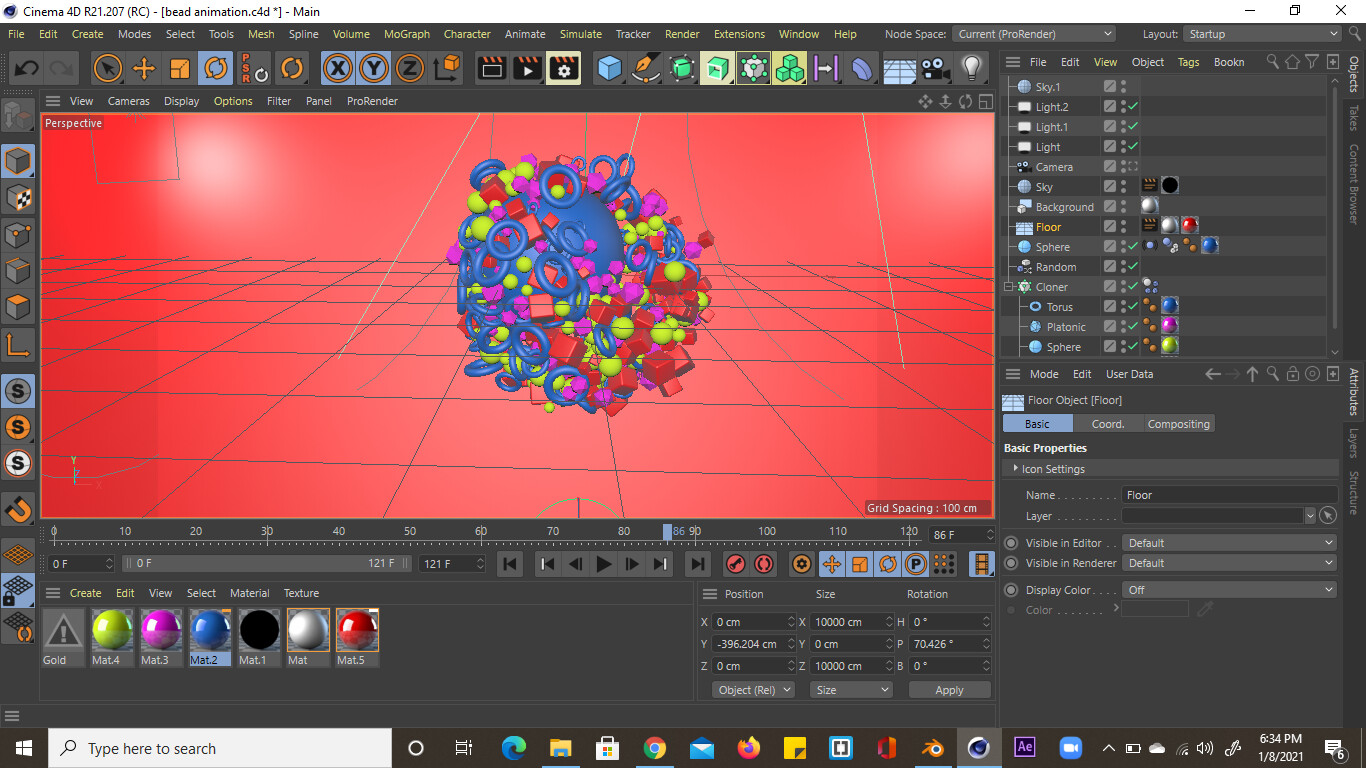The height and width of the screenshot is (768, 1366).
Task: Switch to the Coord. tab in Attributes
Action: click(x=1108, y=423)
